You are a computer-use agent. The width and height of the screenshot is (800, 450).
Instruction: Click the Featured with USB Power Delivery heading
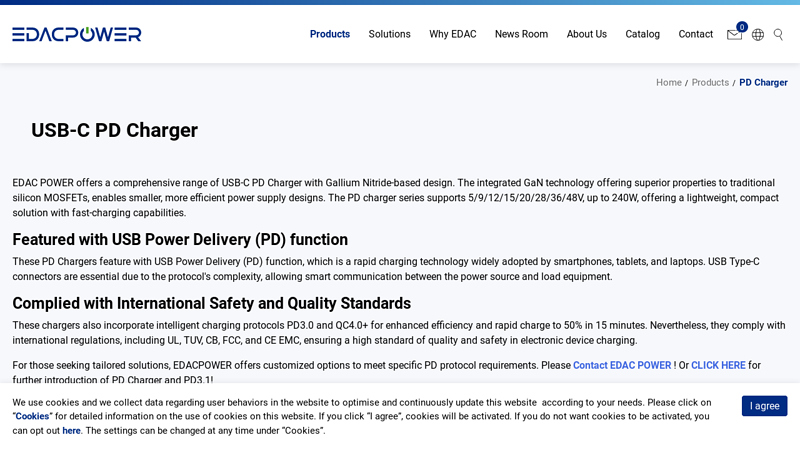[x=180, y=239]
